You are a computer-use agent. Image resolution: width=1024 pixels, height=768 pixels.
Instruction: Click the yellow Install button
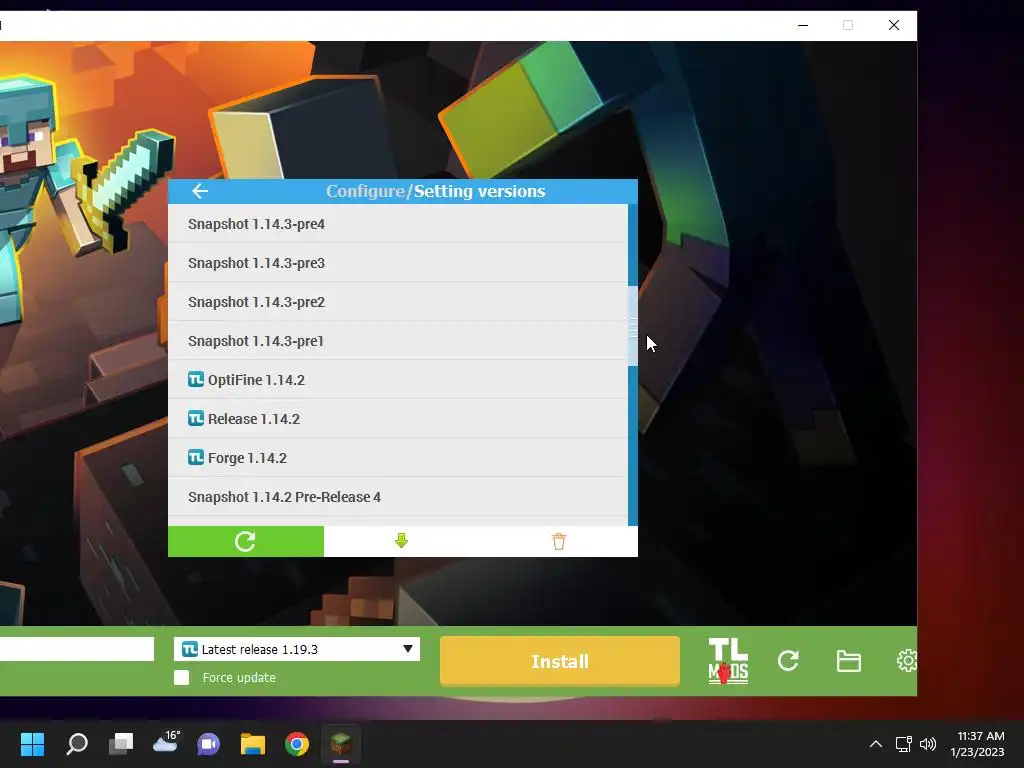[x=560, y=662]
